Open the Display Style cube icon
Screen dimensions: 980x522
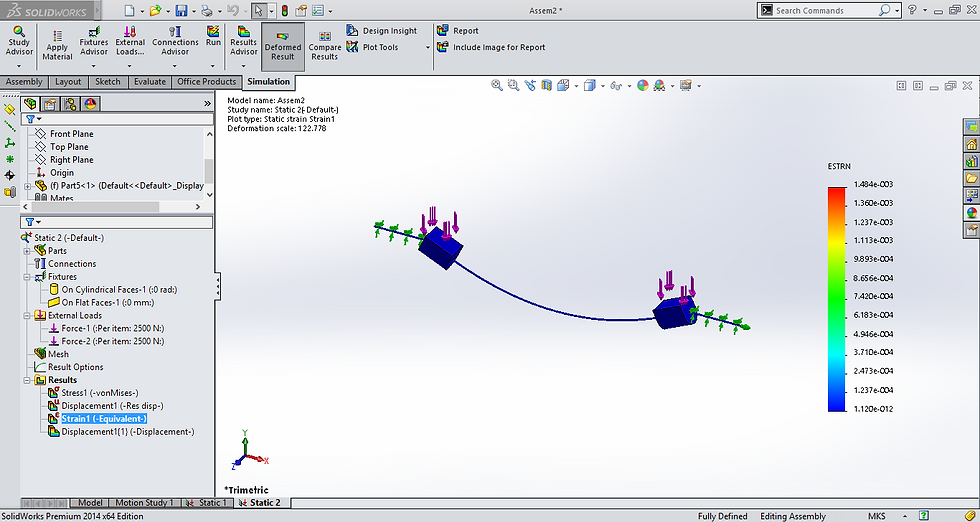589,86
